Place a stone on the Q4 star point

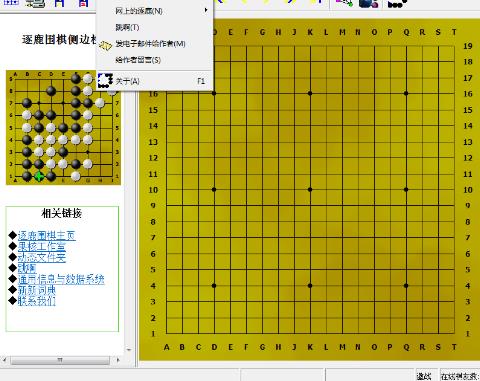[x=406, y=286]
